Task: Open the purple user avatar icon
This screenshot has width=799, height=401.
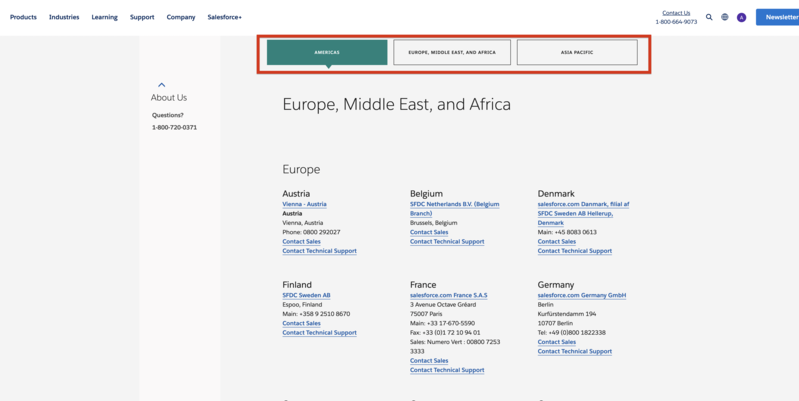Action: pyautogui.click(x=741, y=17)
